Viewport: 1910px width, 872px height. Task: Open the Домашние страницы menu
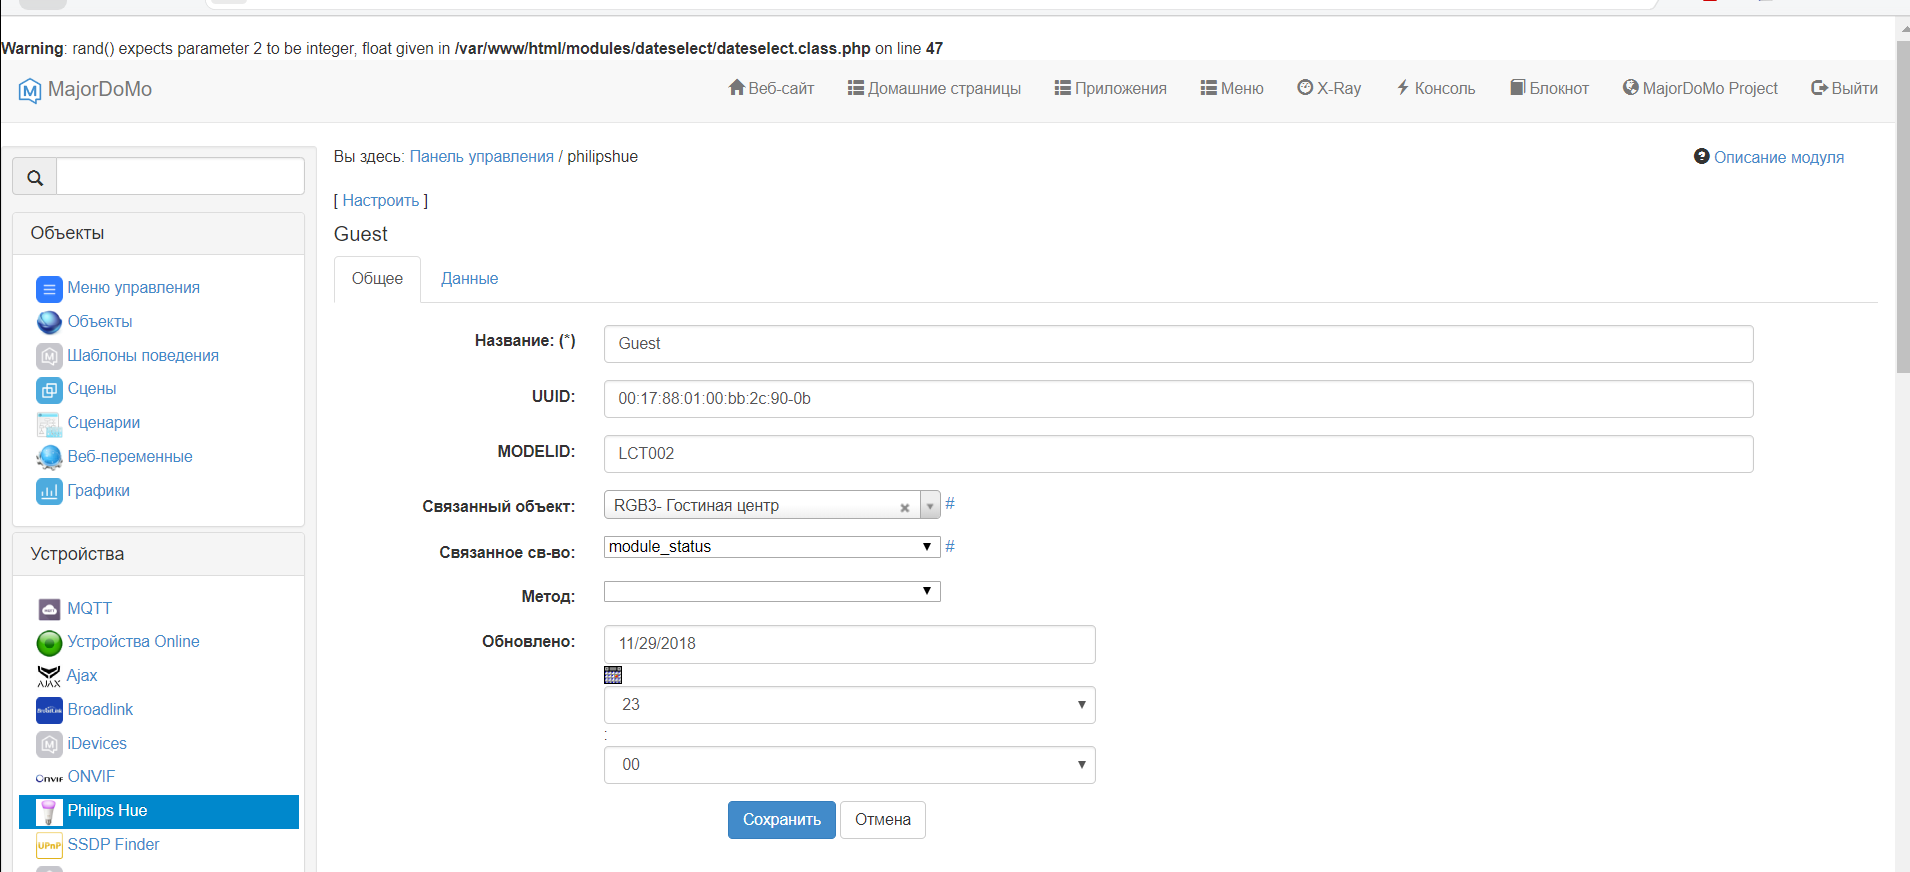pyautogui.click(x=934, y=88)
